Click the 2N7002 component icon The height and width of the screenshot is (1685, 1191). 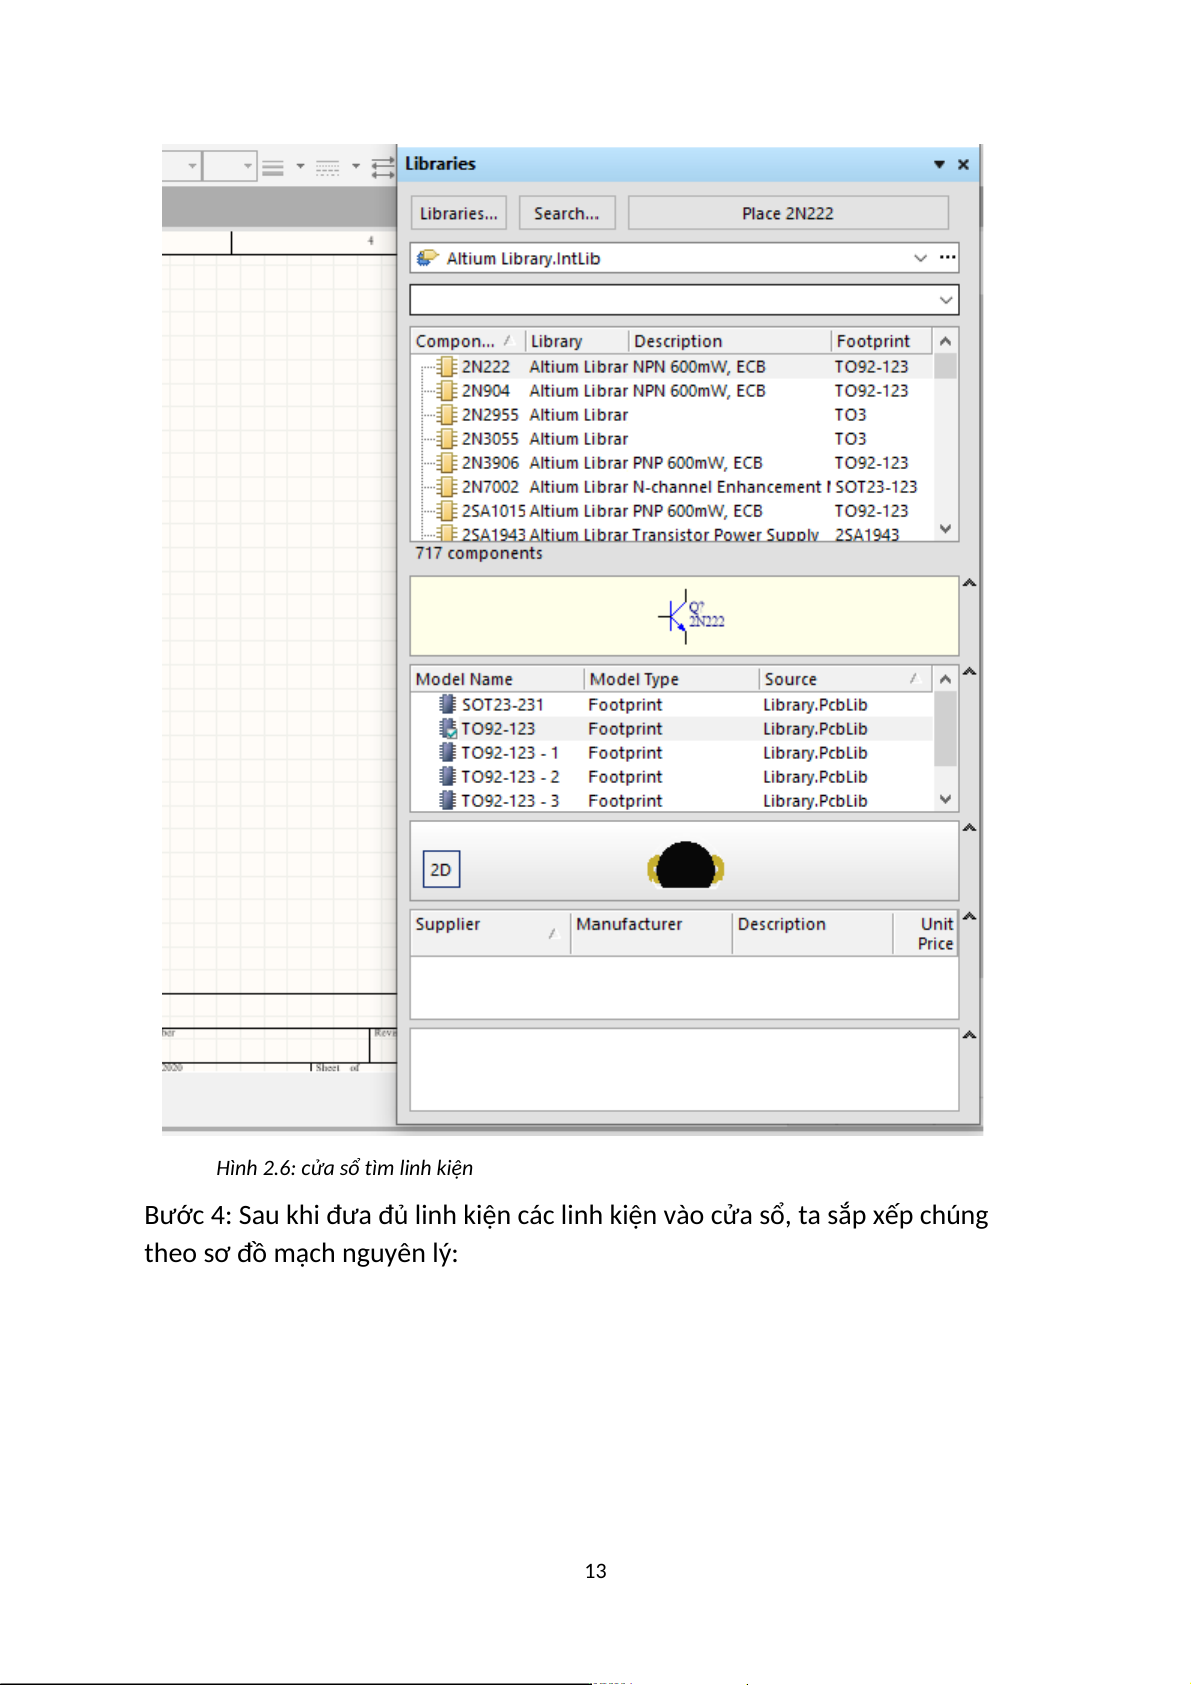pos(447,487)
